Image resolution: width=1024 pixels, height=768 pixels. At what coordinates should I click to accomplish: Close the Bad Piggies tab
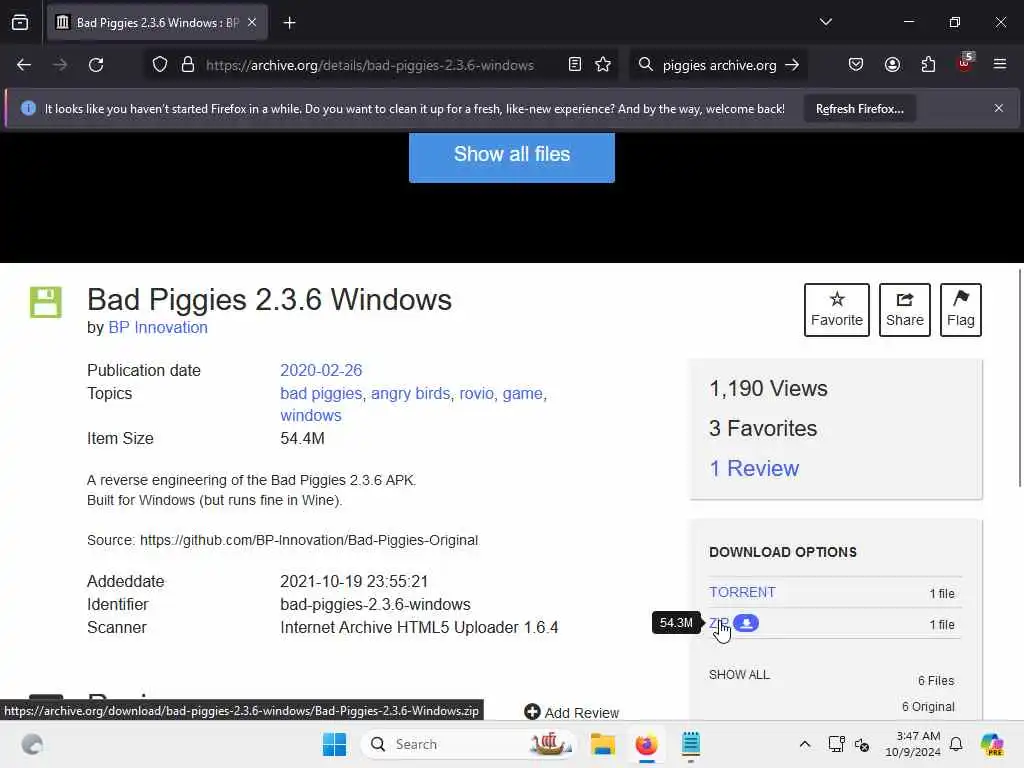pyautogui.click(x=252, y=22)
